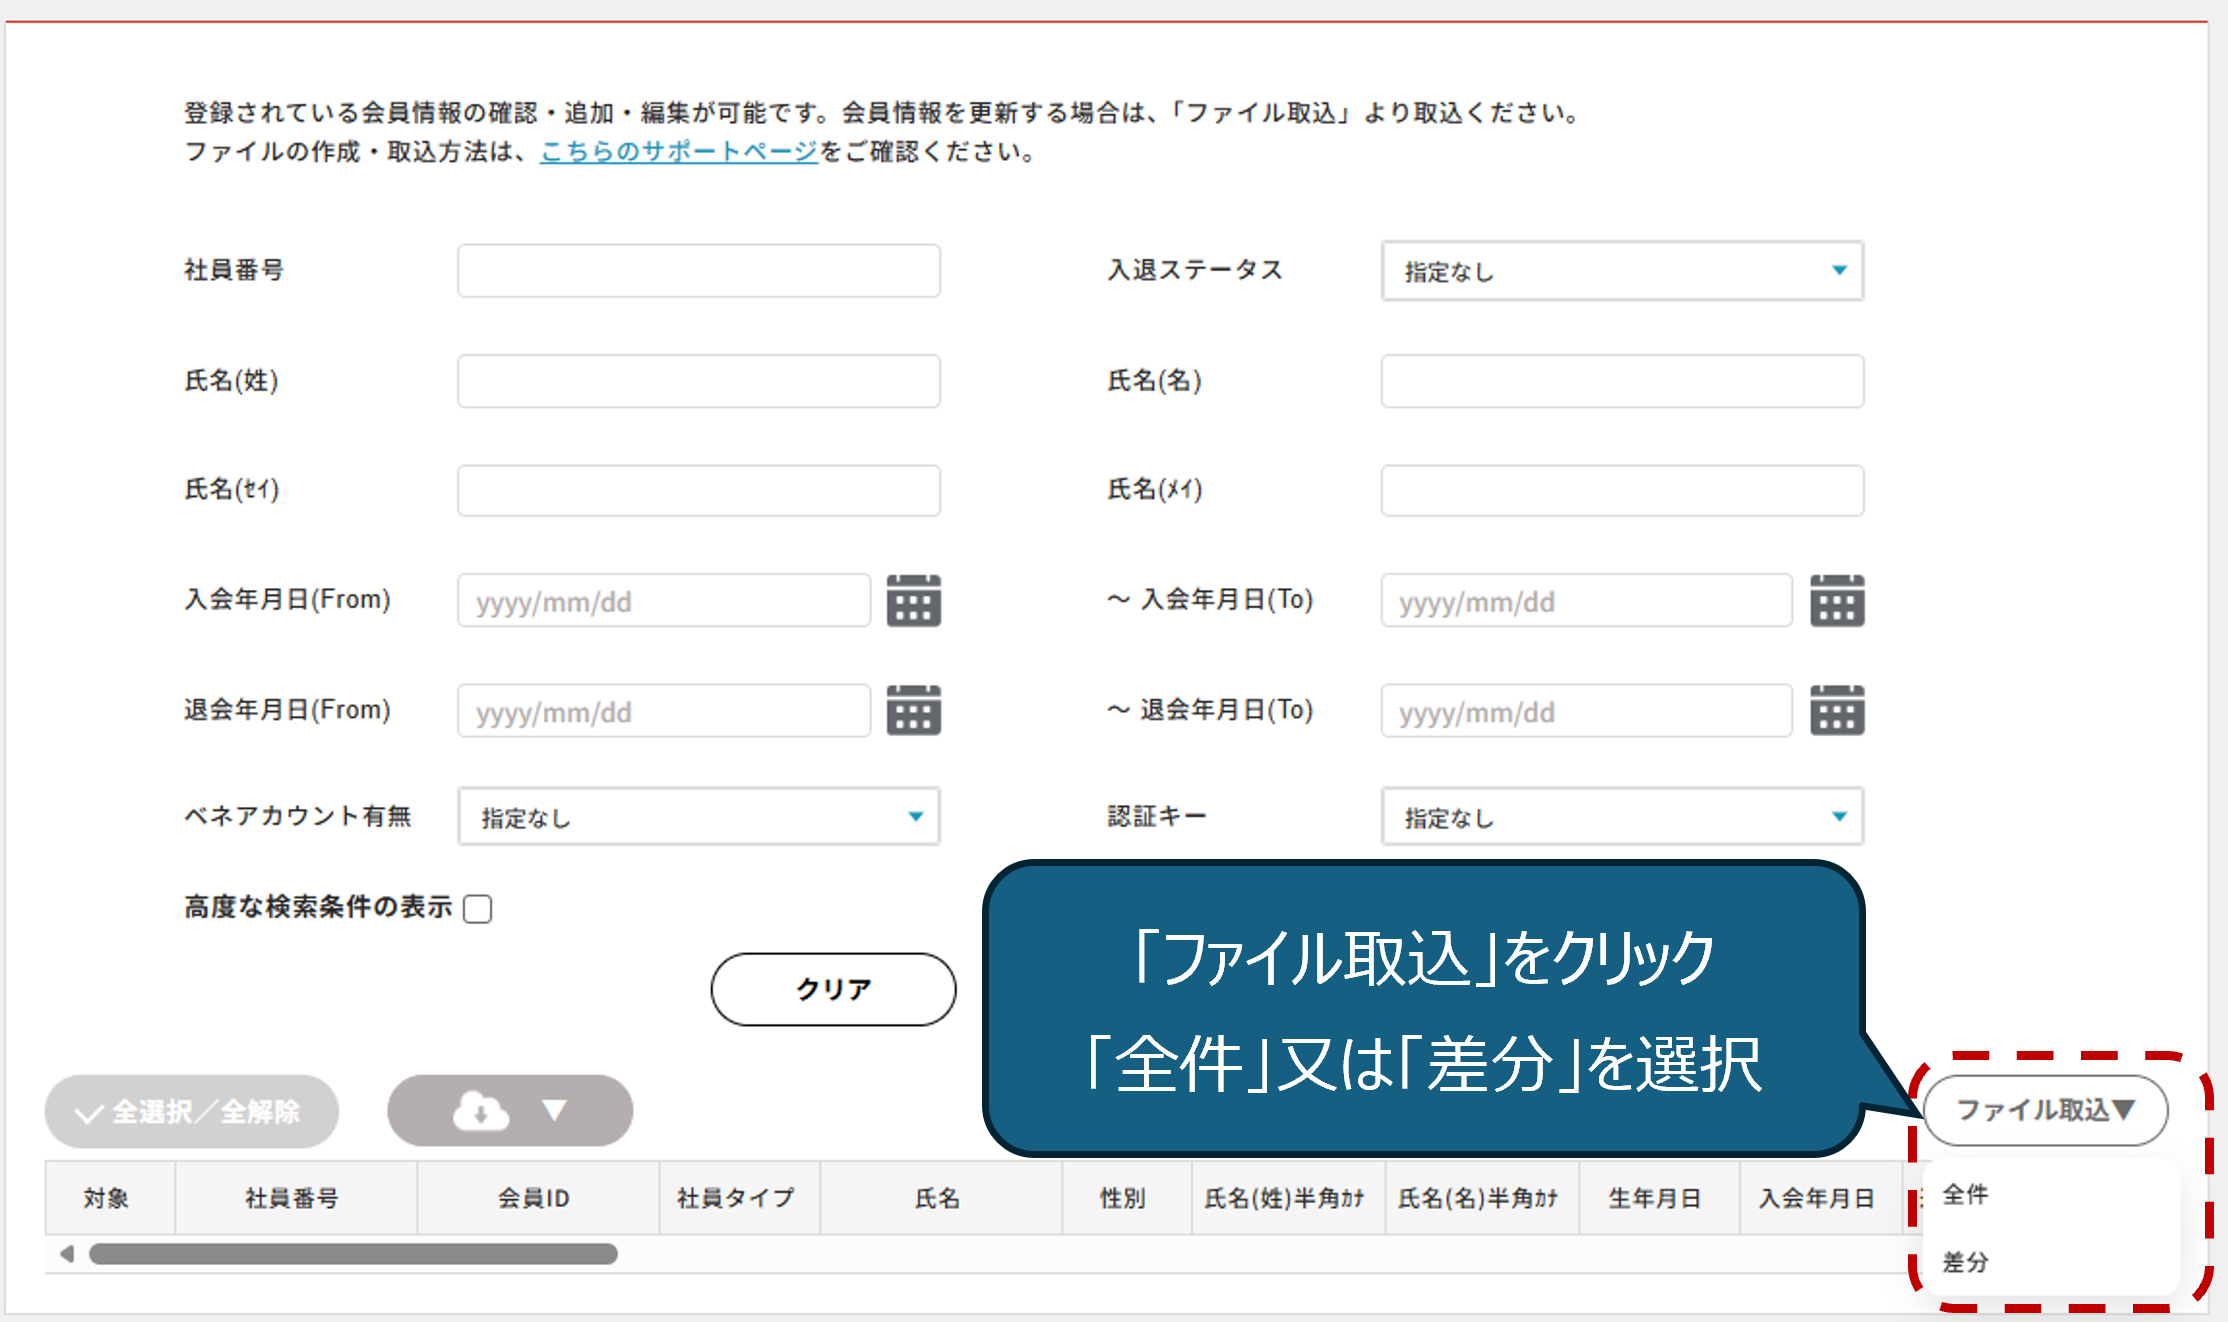This screenshot has height=1322, width=2228.
Task: Click the horizontal table scrollbar thumb
Action: tap(352, 1253)
